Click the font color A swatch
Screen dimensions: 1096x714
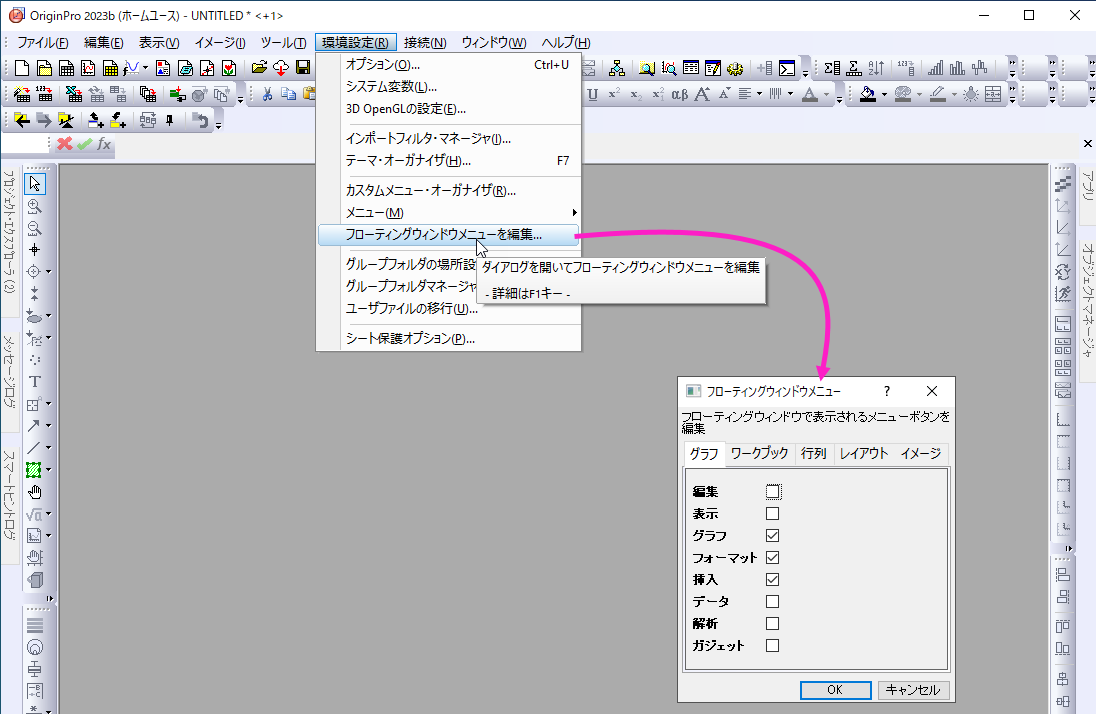click(x=809, y=94)
